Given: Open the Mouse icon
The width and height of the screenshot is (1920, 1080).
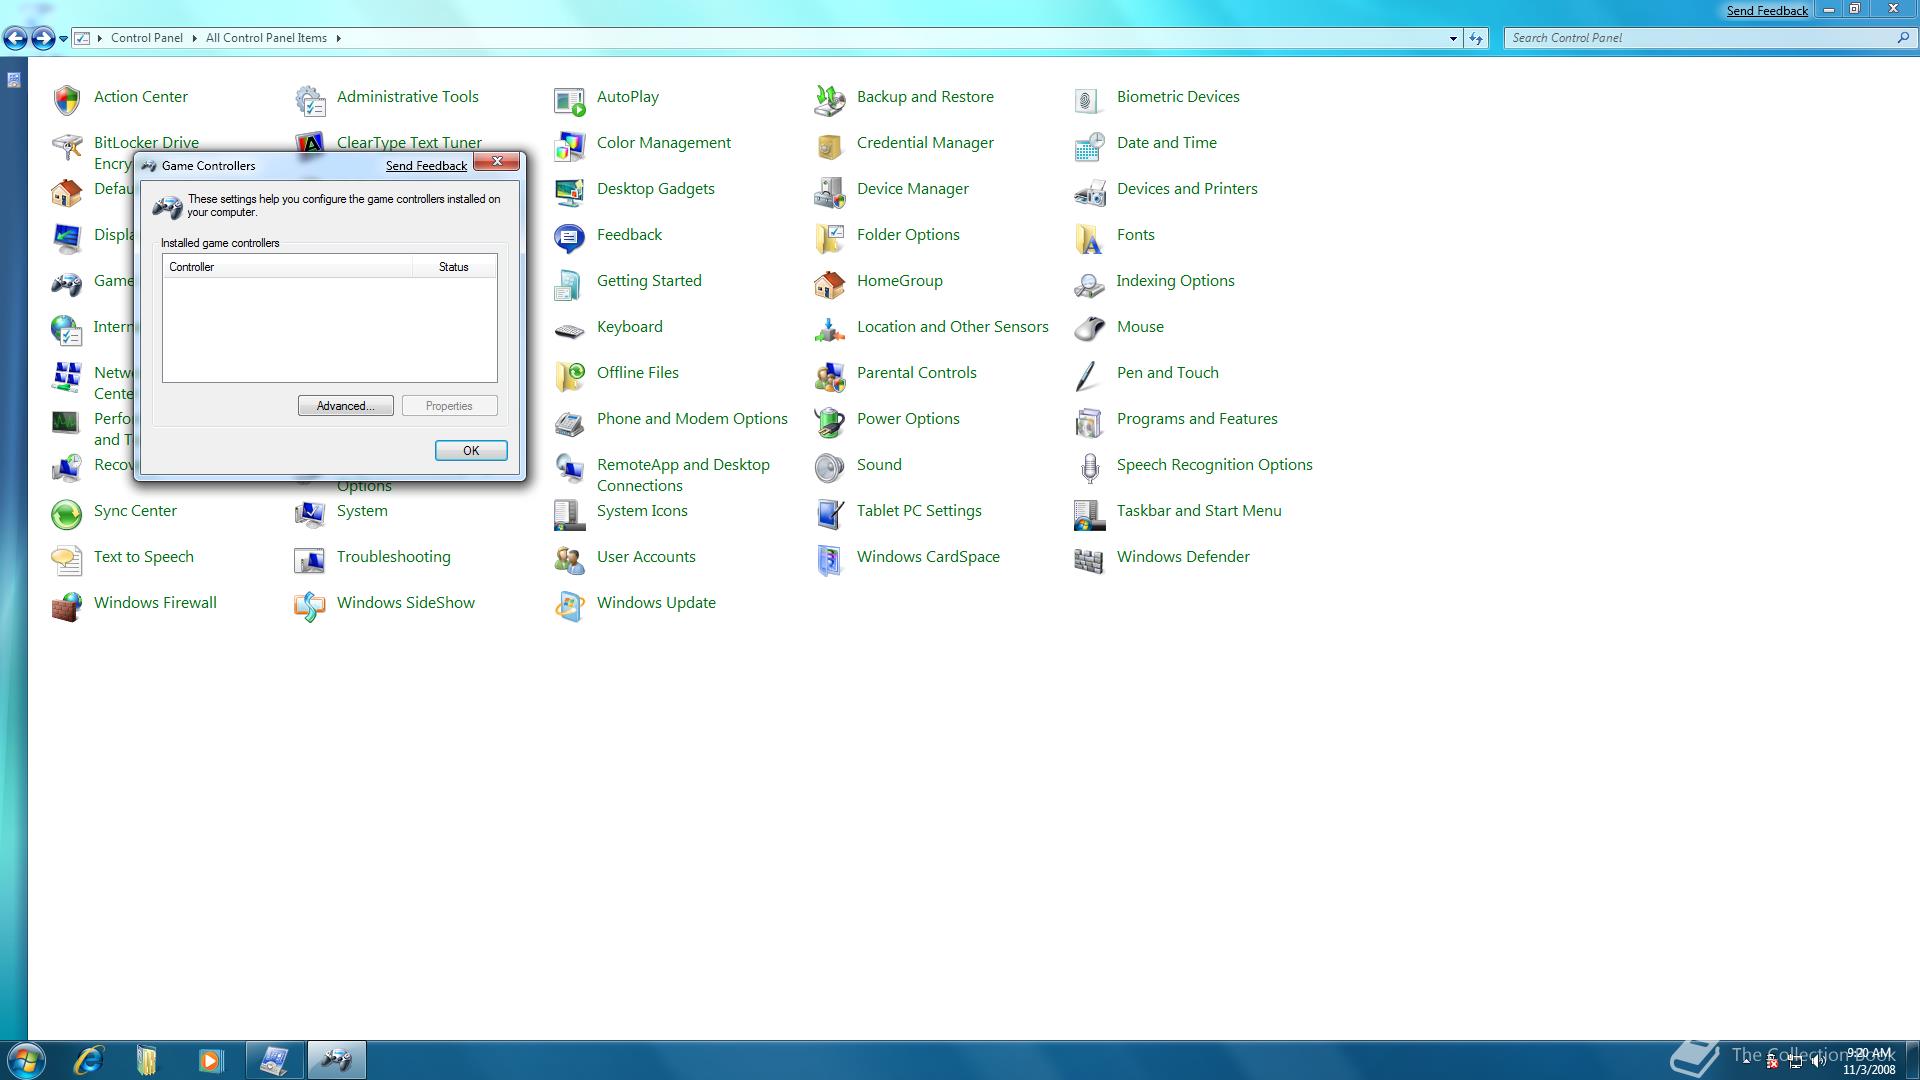Looking at the screenshot, I should (x=1089, y=330).
